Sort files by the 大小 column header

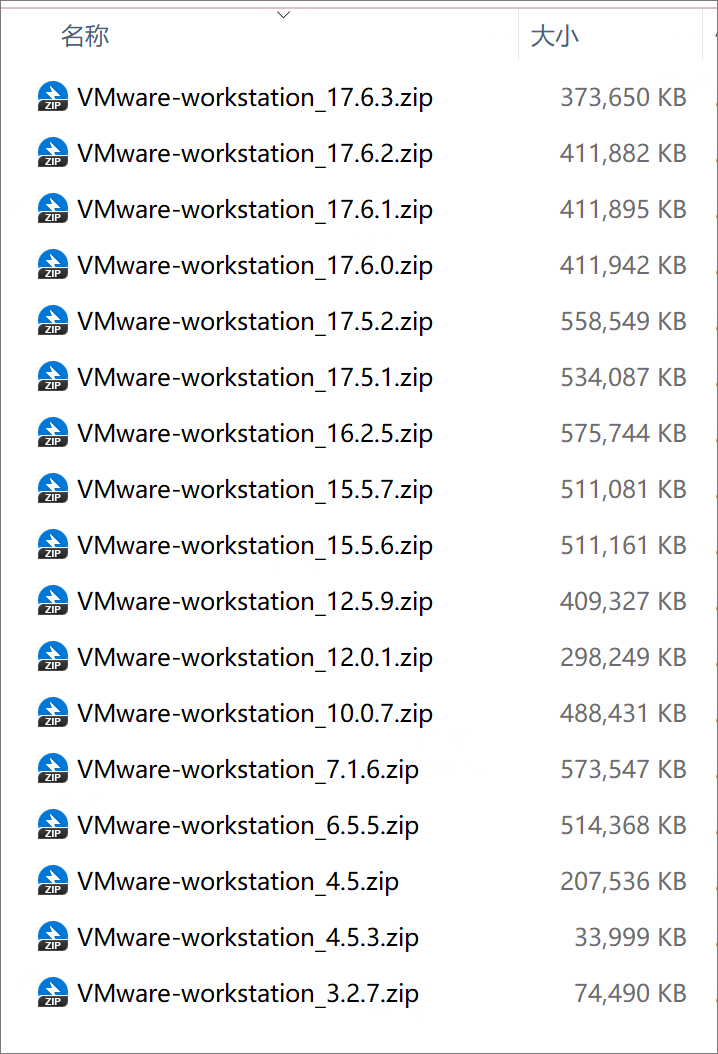pos(554,37)
